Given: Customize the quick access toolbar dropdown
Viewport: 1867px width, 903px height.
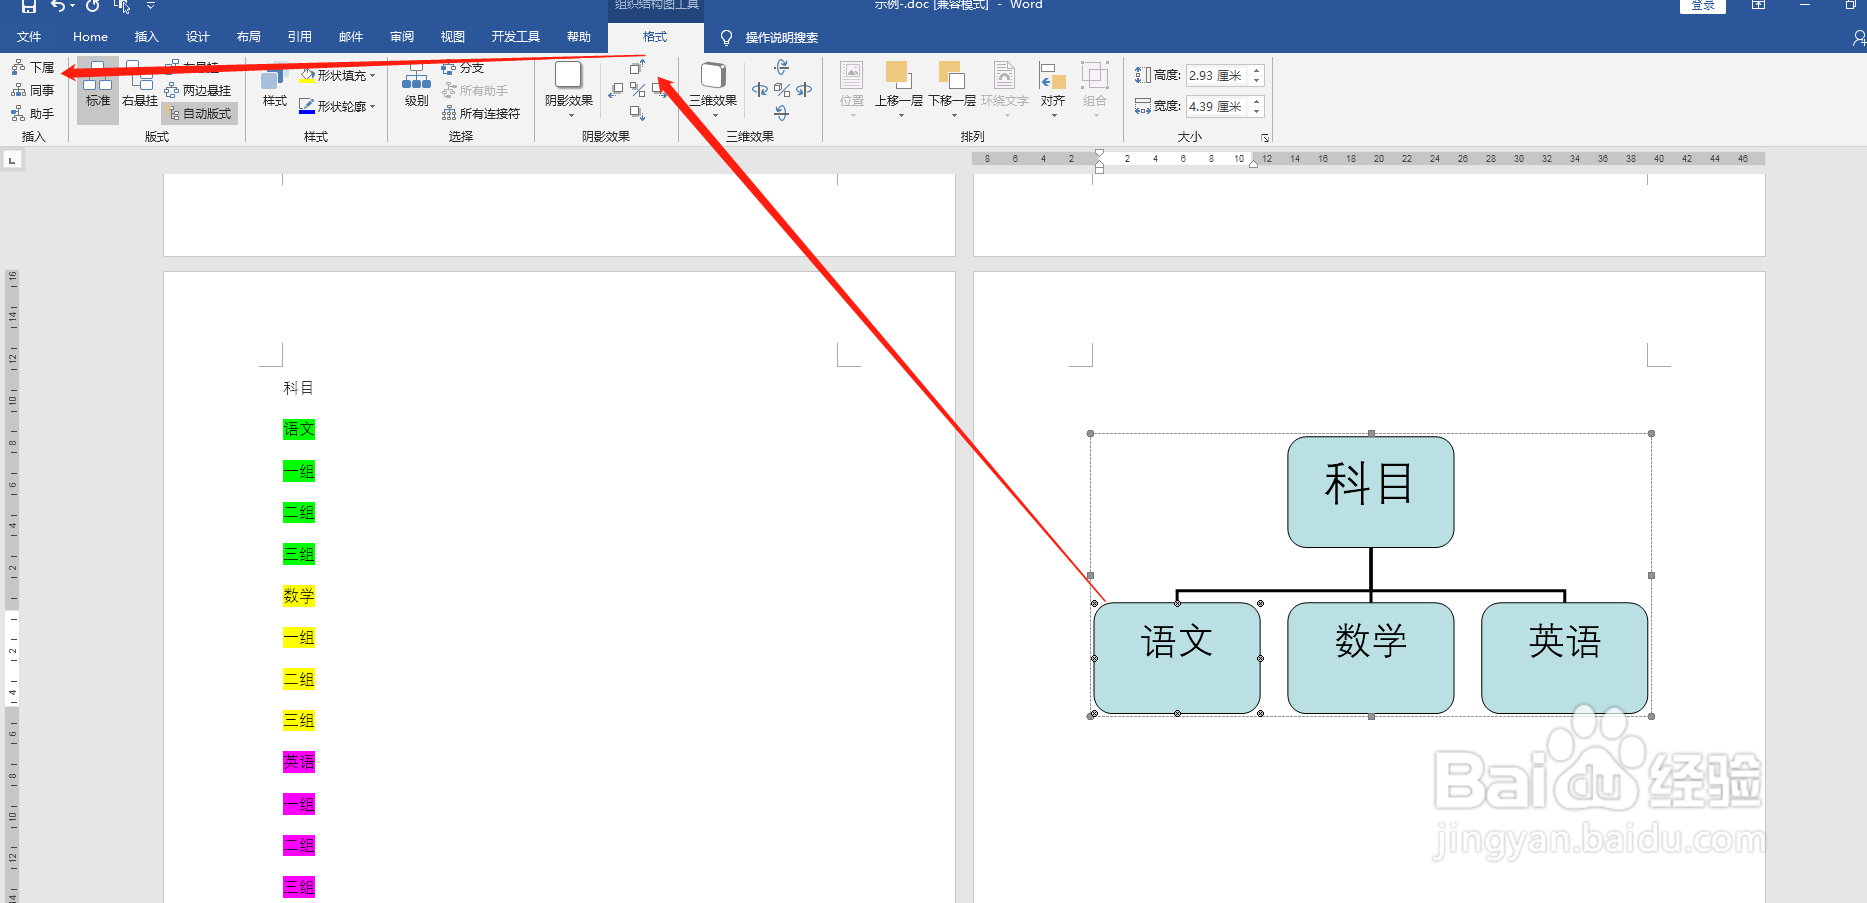Looking at the screenshot, I should [151, 6].
